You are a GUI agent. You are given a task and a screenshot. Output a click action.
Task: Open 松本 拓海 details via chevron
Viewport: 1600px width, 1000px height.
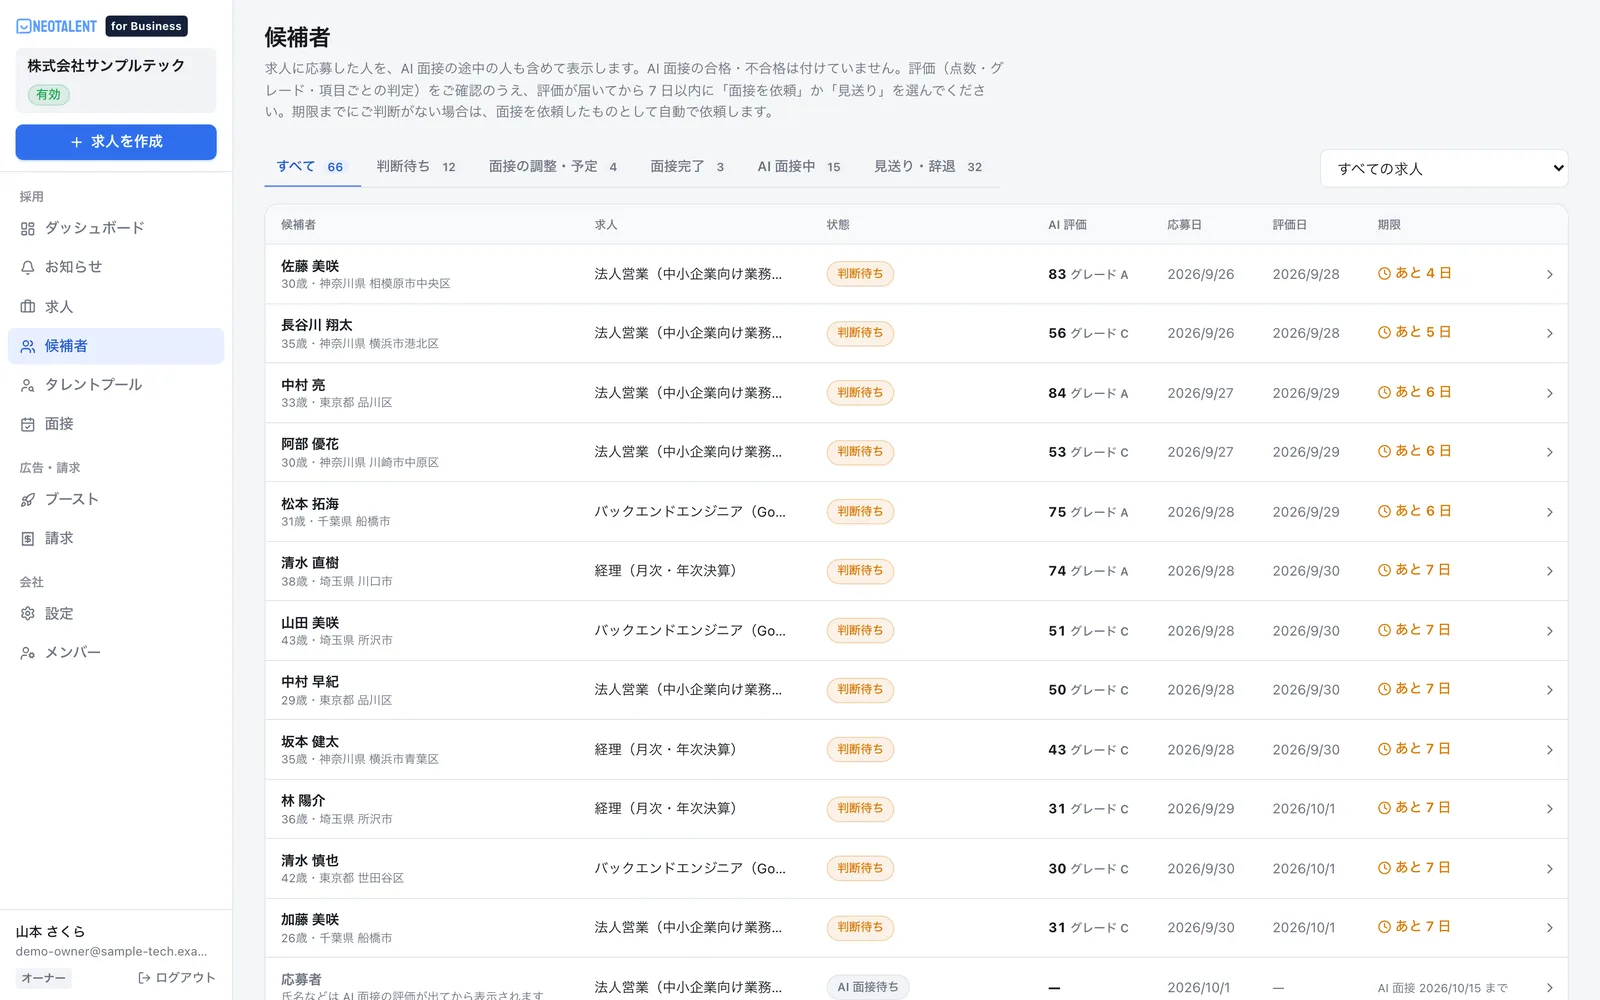point(1549,512)
